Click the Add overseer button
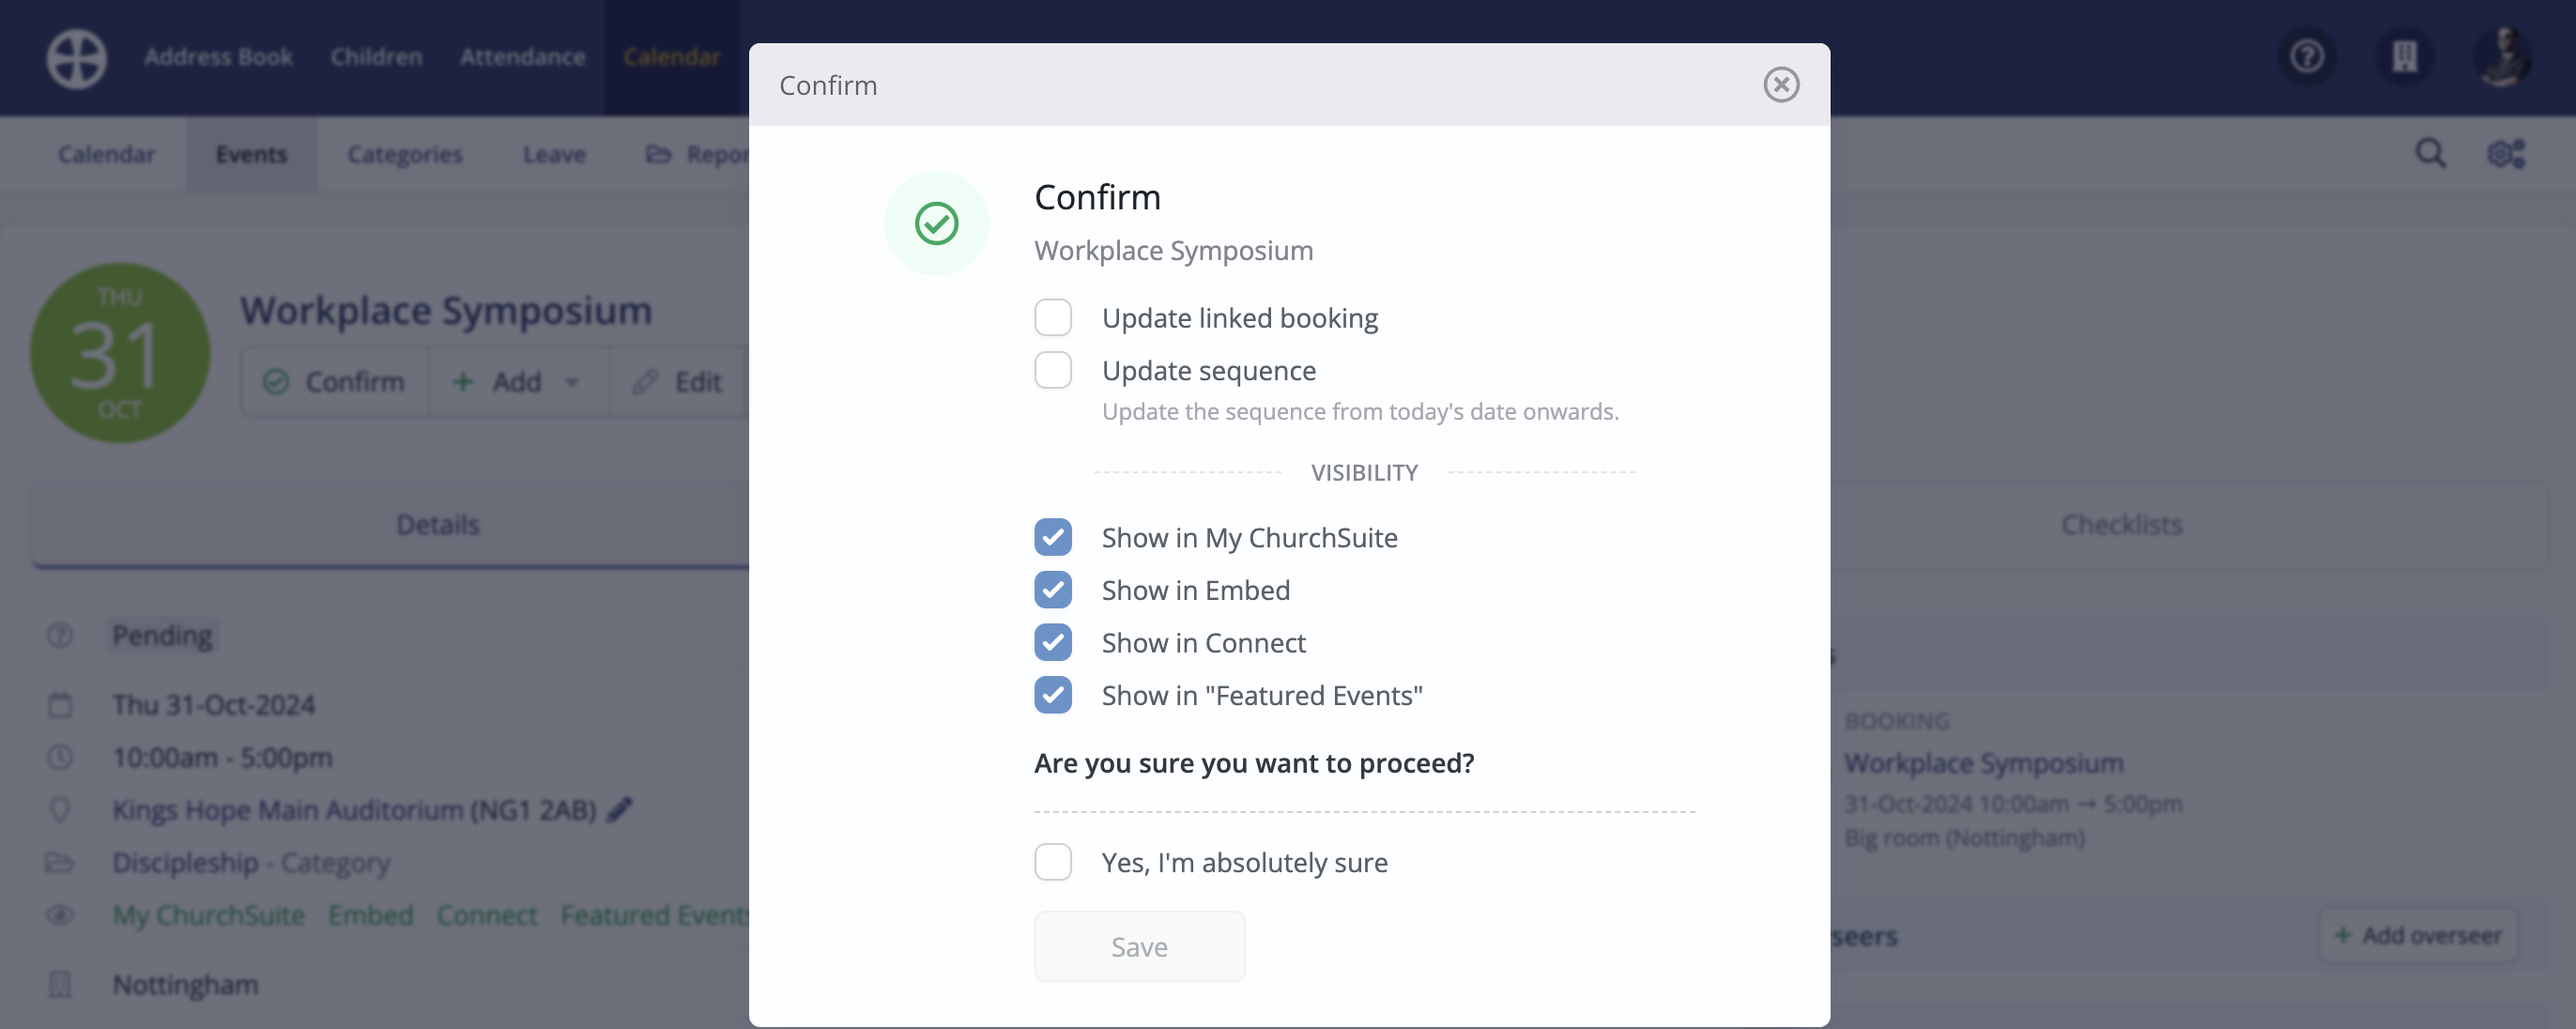The height and width of the screenshot is (1029, 2576). (2418, 935)
